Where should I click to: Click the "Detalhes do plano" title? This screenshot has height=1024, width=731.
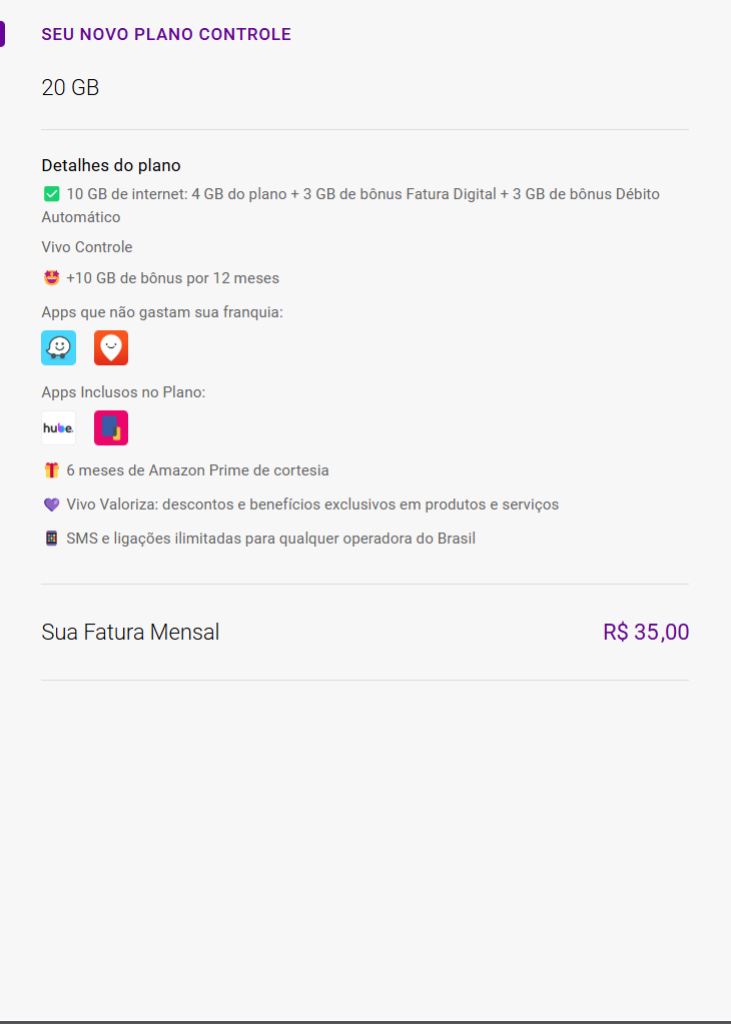point(111,165)
